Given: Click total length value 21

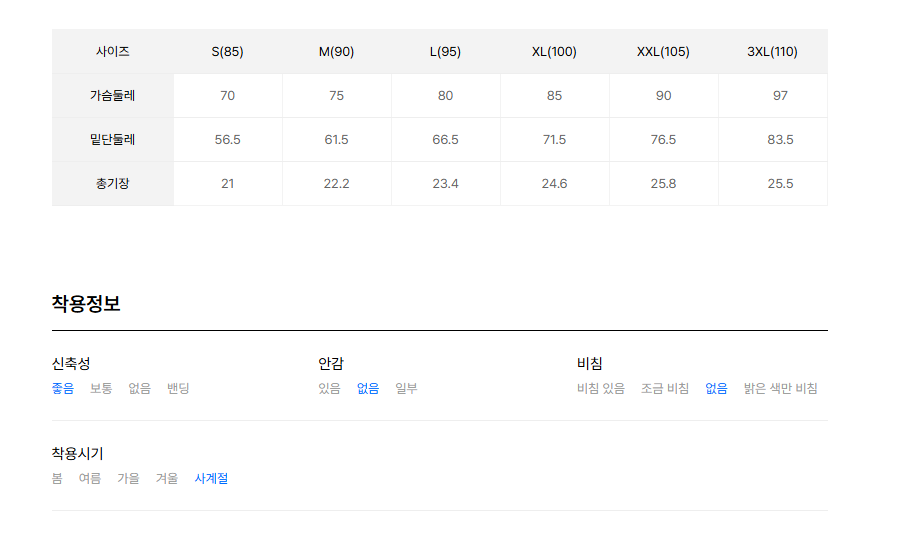Looking at the screenshot, I should click(x=228, y=184).
